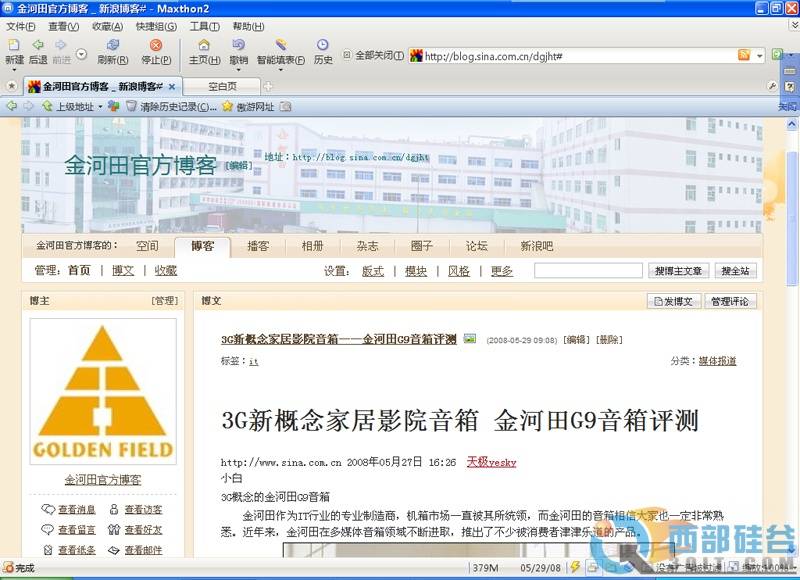Click the RSS feed icon in address bar
Screen dimensions: 800x580
[744, 55]
